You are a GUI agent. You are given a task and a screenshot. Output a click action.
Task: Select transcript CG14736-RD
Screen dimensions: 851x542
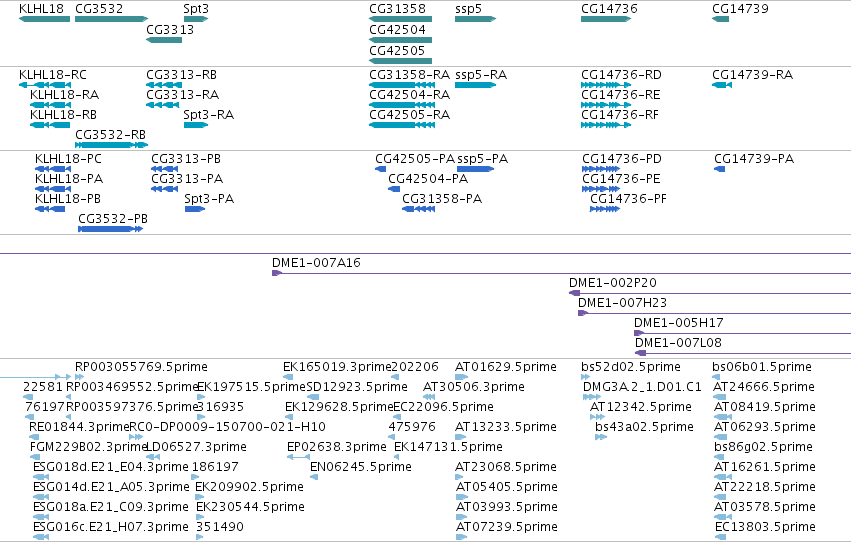[x=606, y=85]
